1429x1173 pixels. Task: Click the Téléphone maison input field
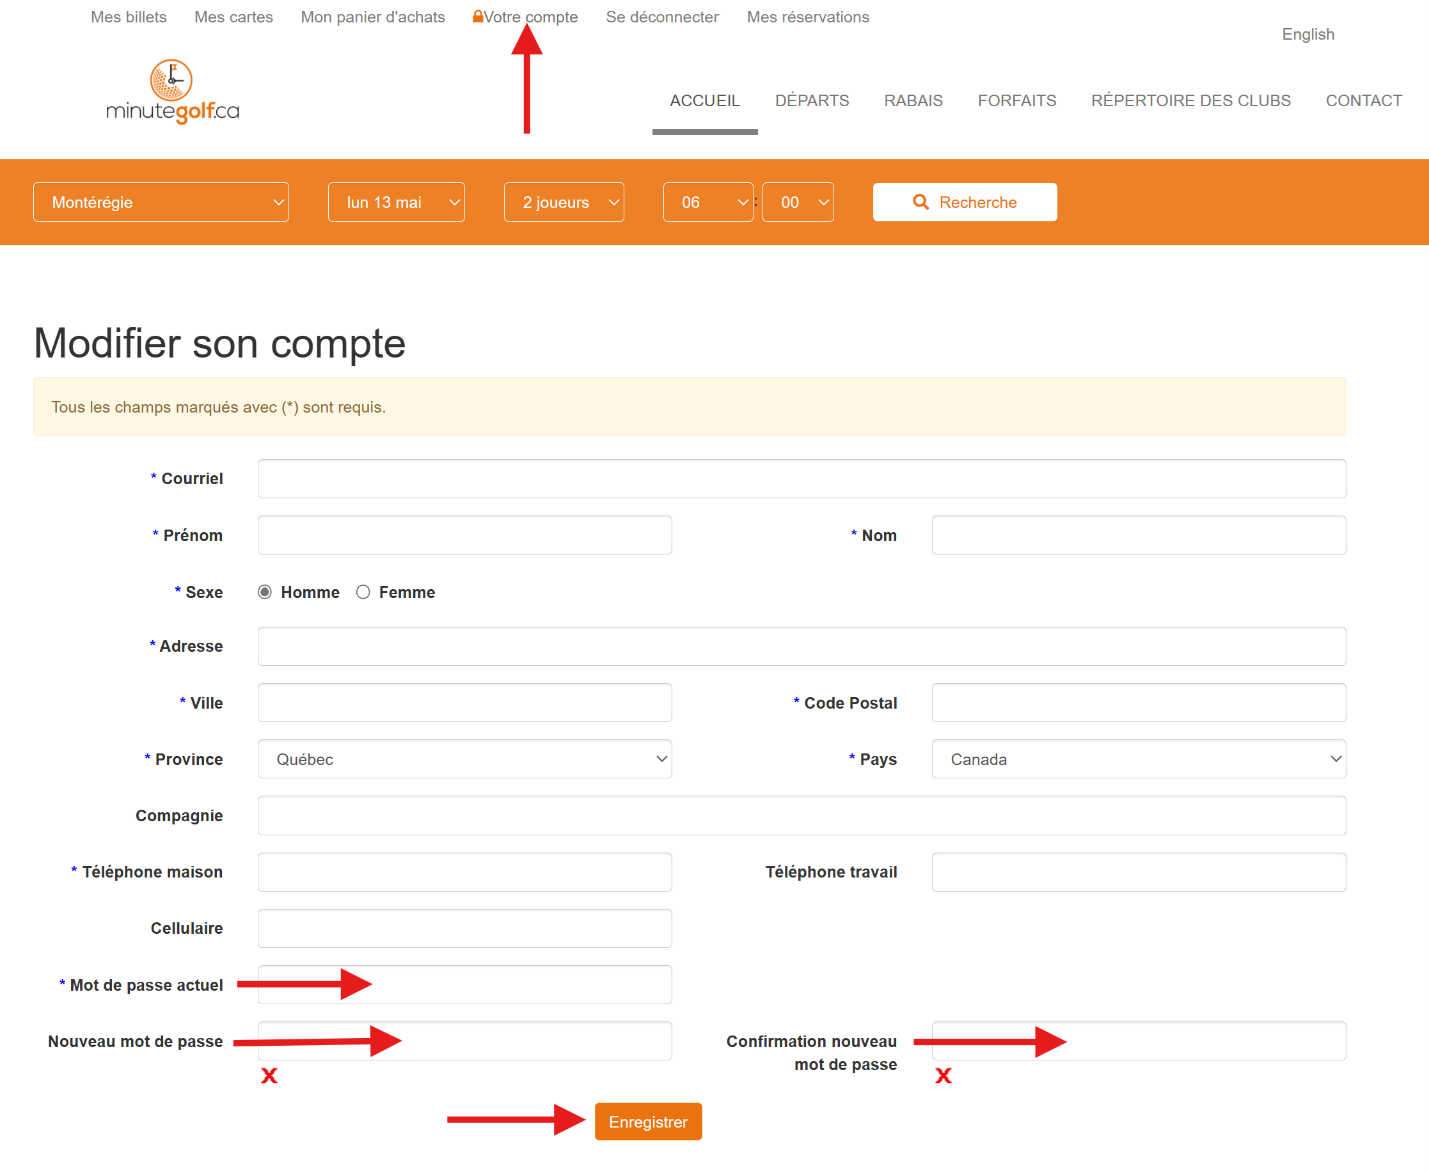pos(465,872)
